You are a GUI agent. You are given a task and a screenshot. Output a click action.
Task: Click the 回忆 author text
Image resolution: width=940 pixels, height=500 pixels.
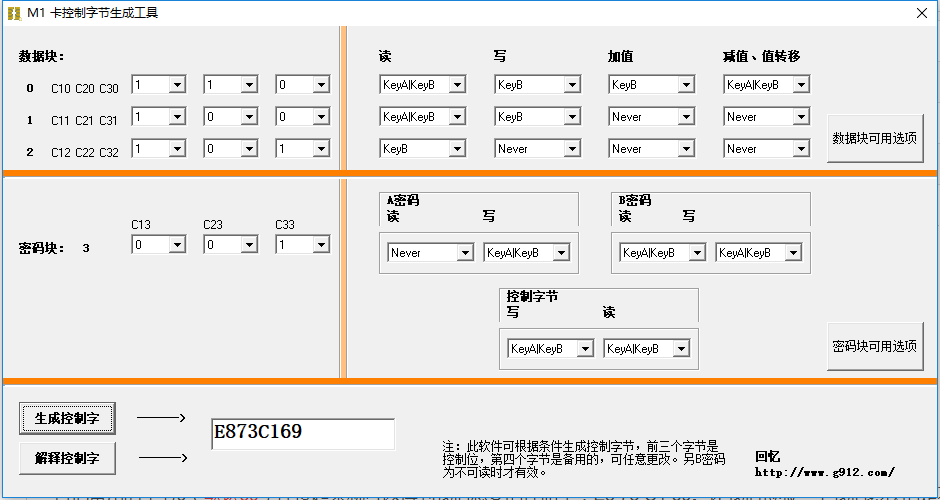(768, 456)
